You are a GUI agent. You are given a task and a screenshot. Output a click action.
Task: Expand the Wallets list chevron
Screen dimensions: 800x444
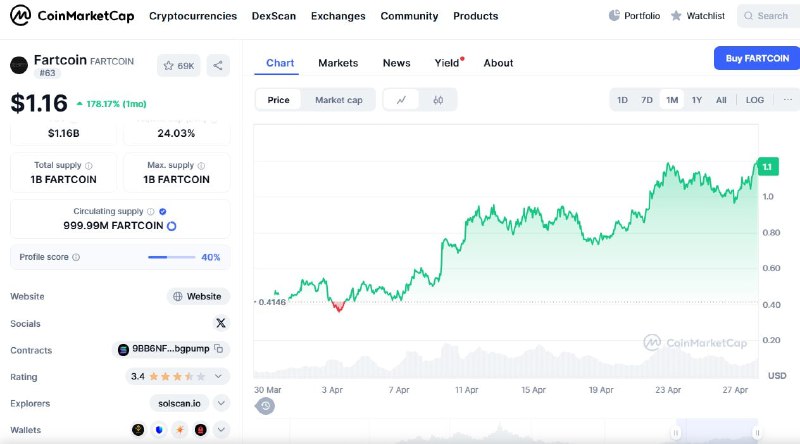point(221,430)
